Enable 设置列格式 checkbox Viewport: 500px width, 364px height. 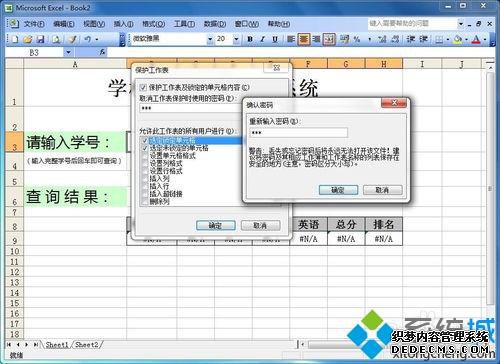click(145, 163)
